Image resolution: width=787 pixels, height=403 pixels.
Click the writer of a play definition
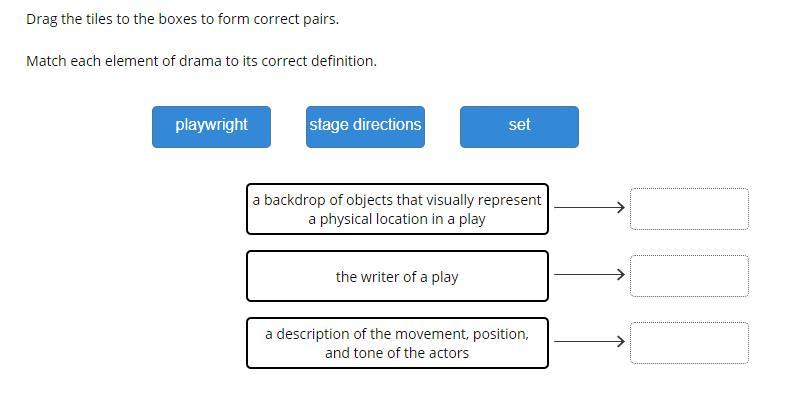397,276
